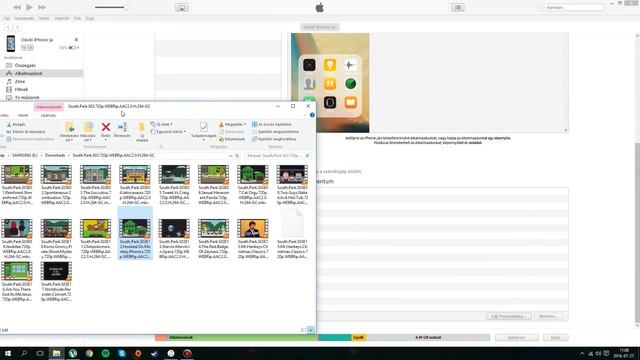Screen dimensions: 640x360
Task: Click the iPhone device icon in sidebar
Action: pyautogui.click(x=11, y=44)
